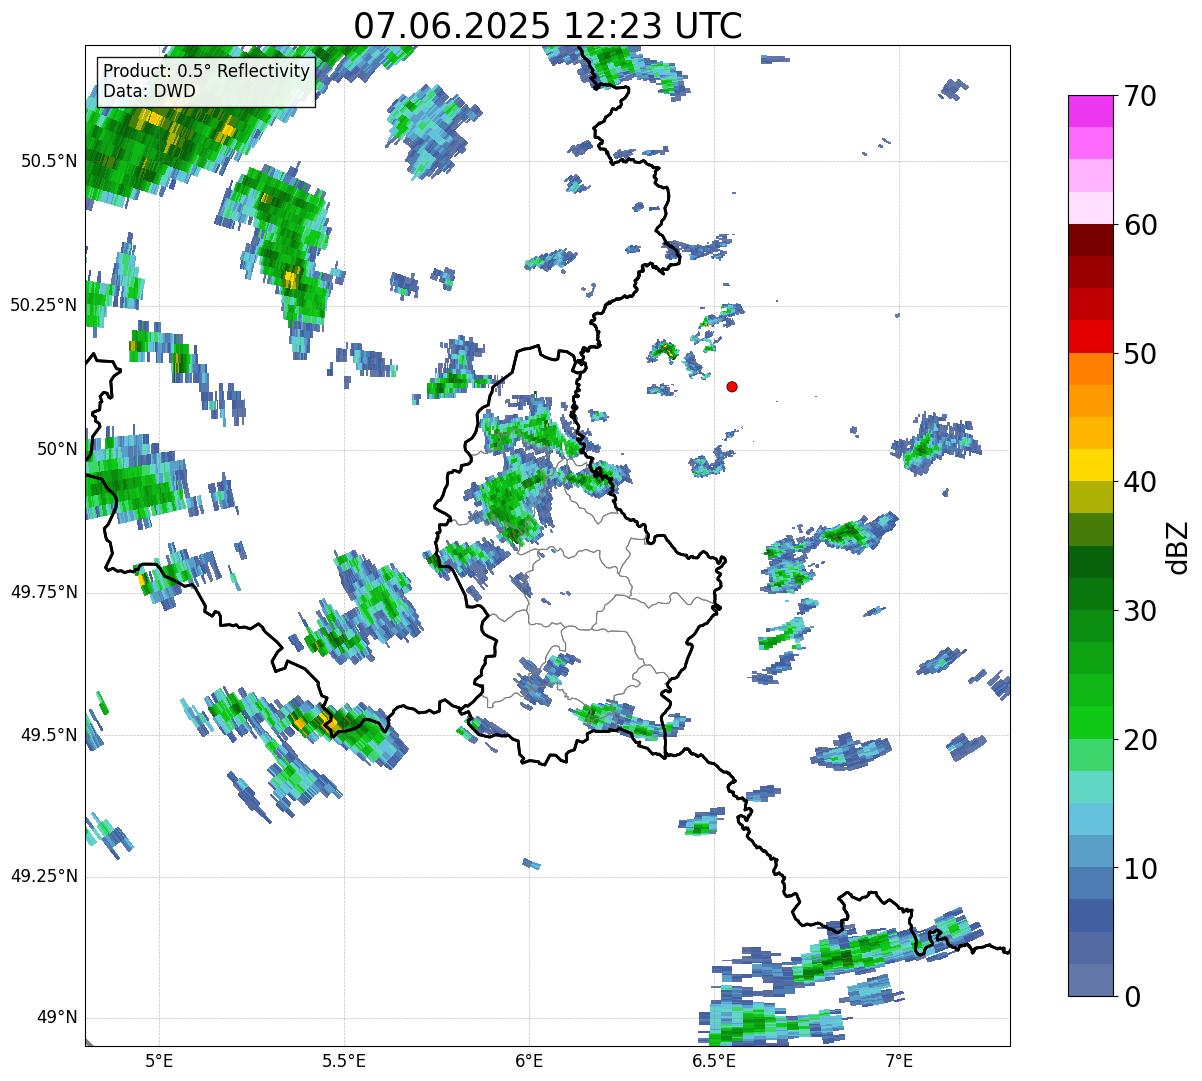Click the 49.25°N latitude label

[x=44, y=877]
